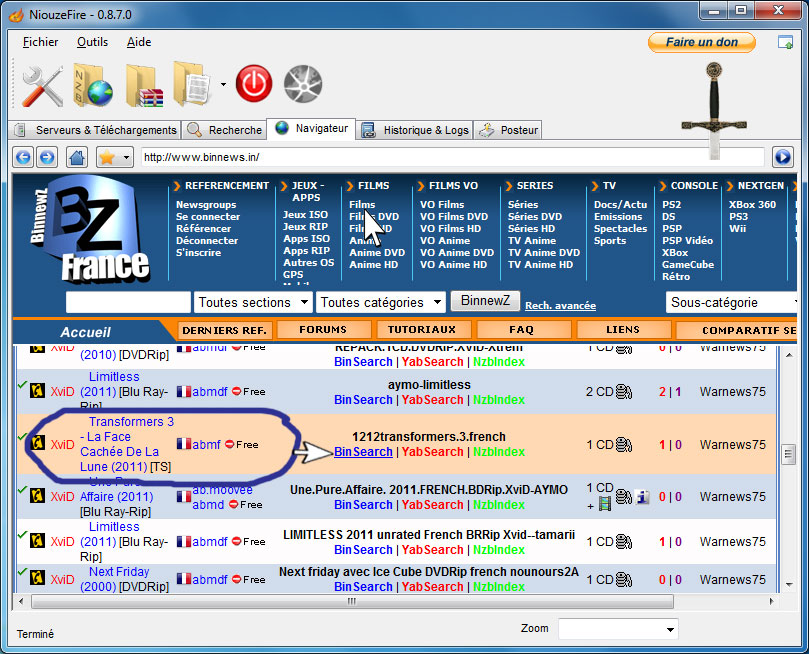Click the browser back arrow button
The image size is (809, 654).
click(23, 157)
